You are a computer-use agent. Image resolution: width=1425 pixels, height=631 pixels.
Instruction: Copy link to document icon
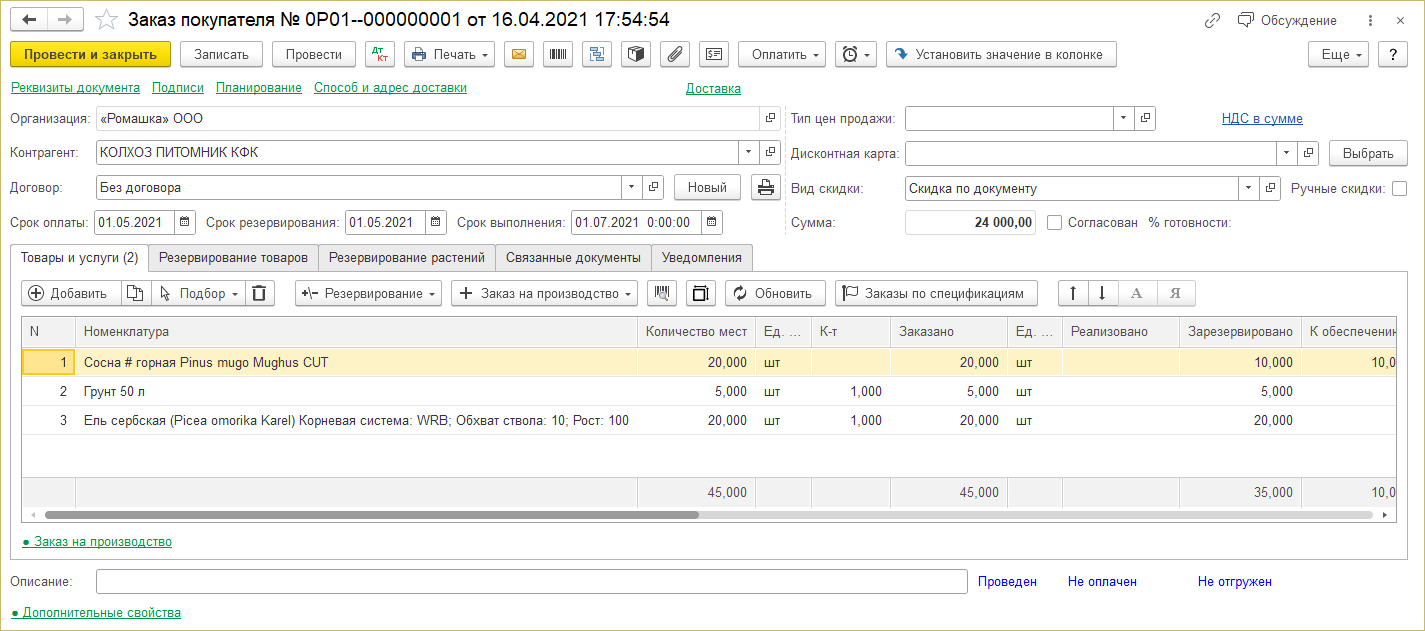(1212, 20)
